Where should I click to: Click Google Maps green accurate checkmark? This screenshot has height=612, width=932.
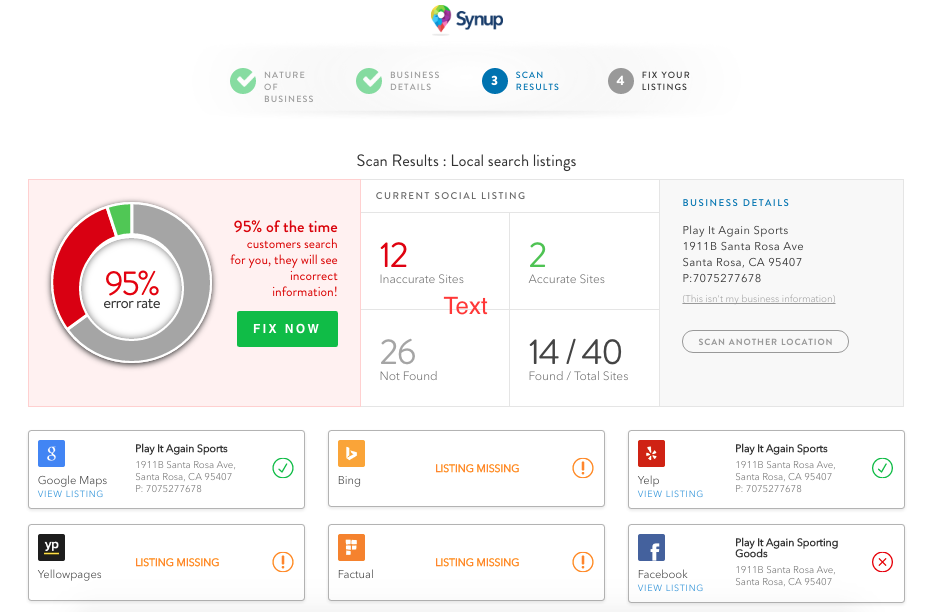click(283, 468)
